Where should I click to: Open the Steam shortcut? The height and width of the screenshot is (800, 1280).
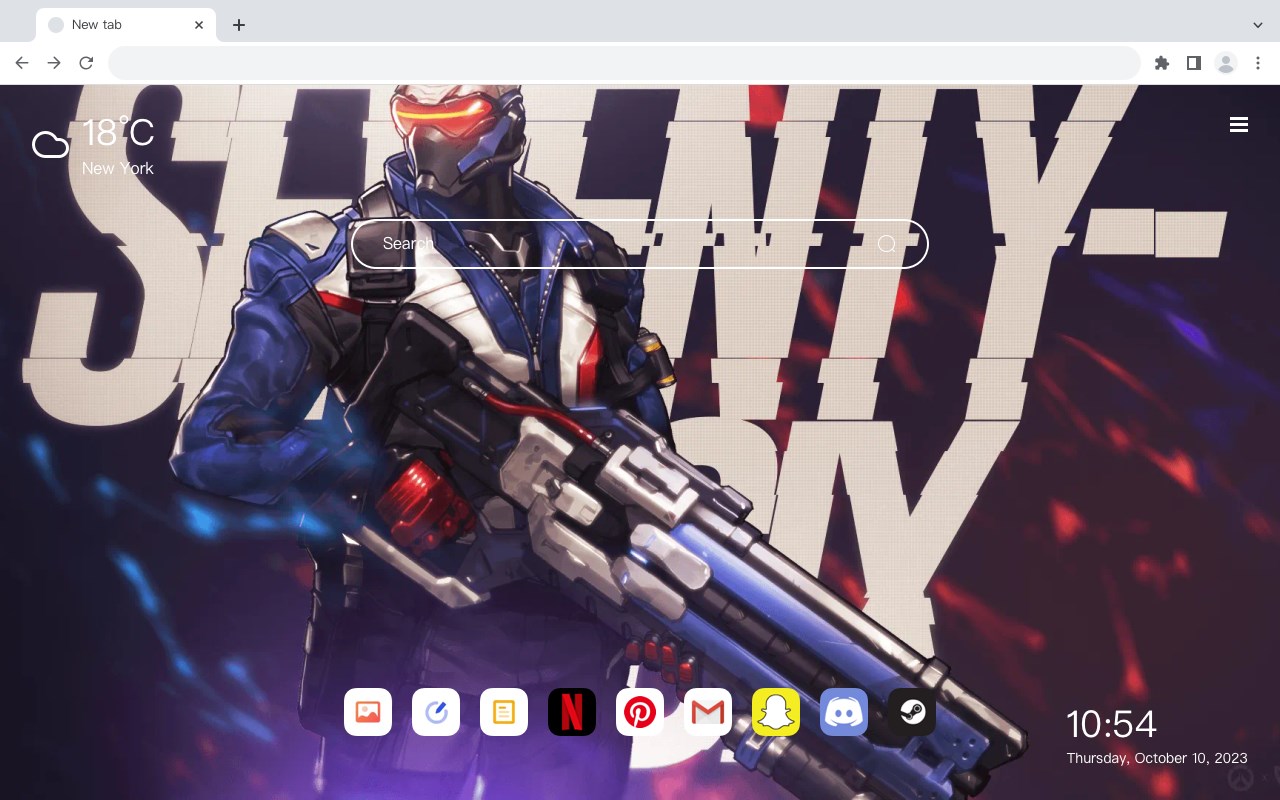click(x=912, y=712)
